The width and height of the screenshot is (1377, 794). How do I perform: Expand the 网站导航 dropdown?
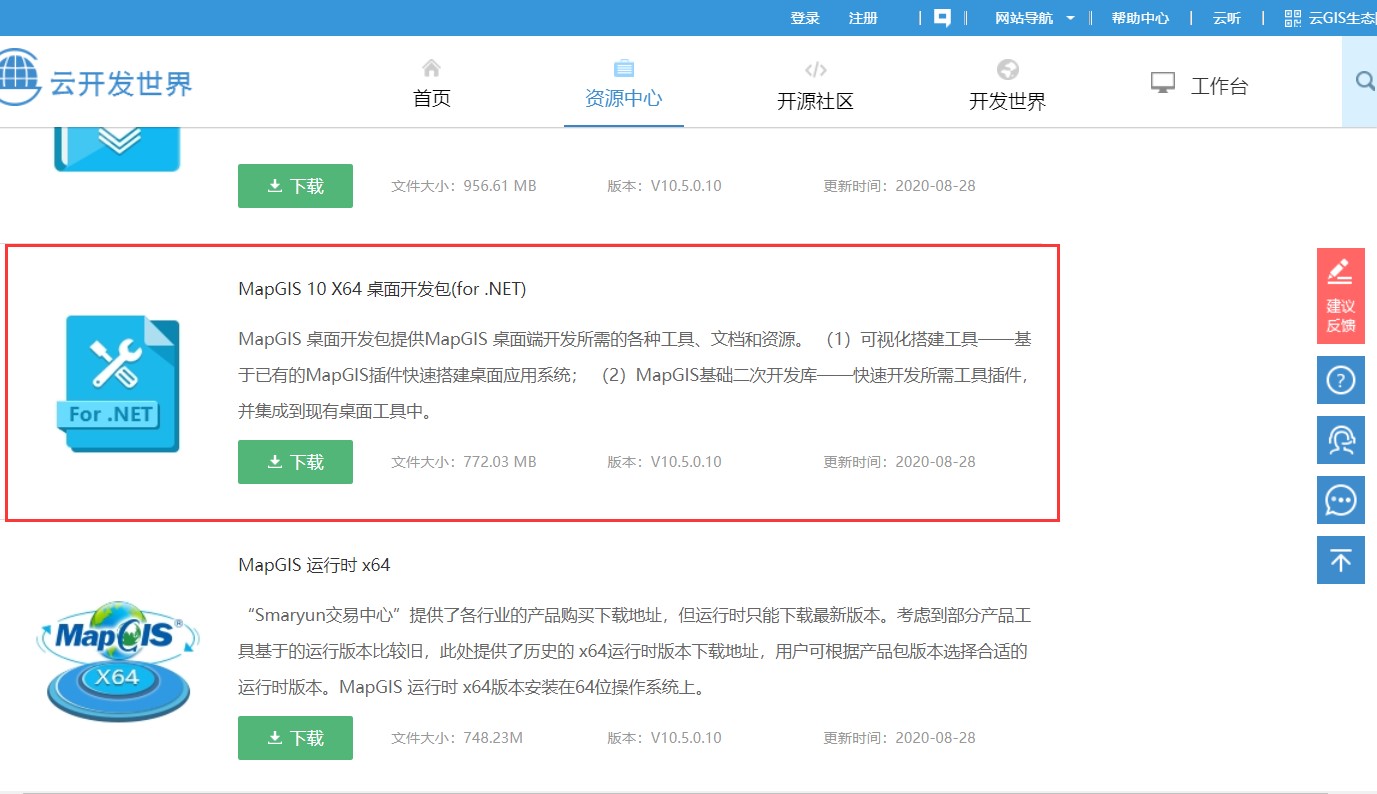point(1035,18)
